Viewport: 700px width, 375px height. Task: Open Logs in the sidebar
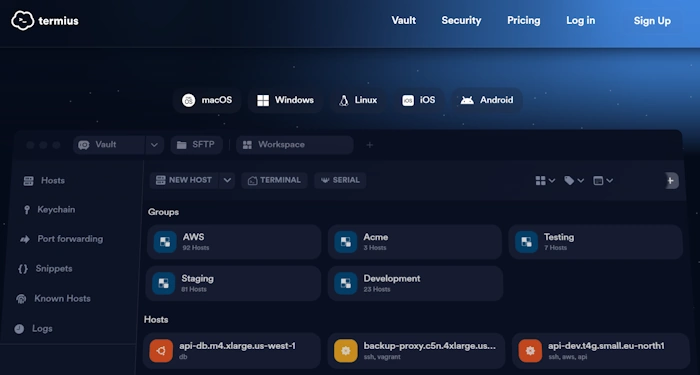(33, 329)
